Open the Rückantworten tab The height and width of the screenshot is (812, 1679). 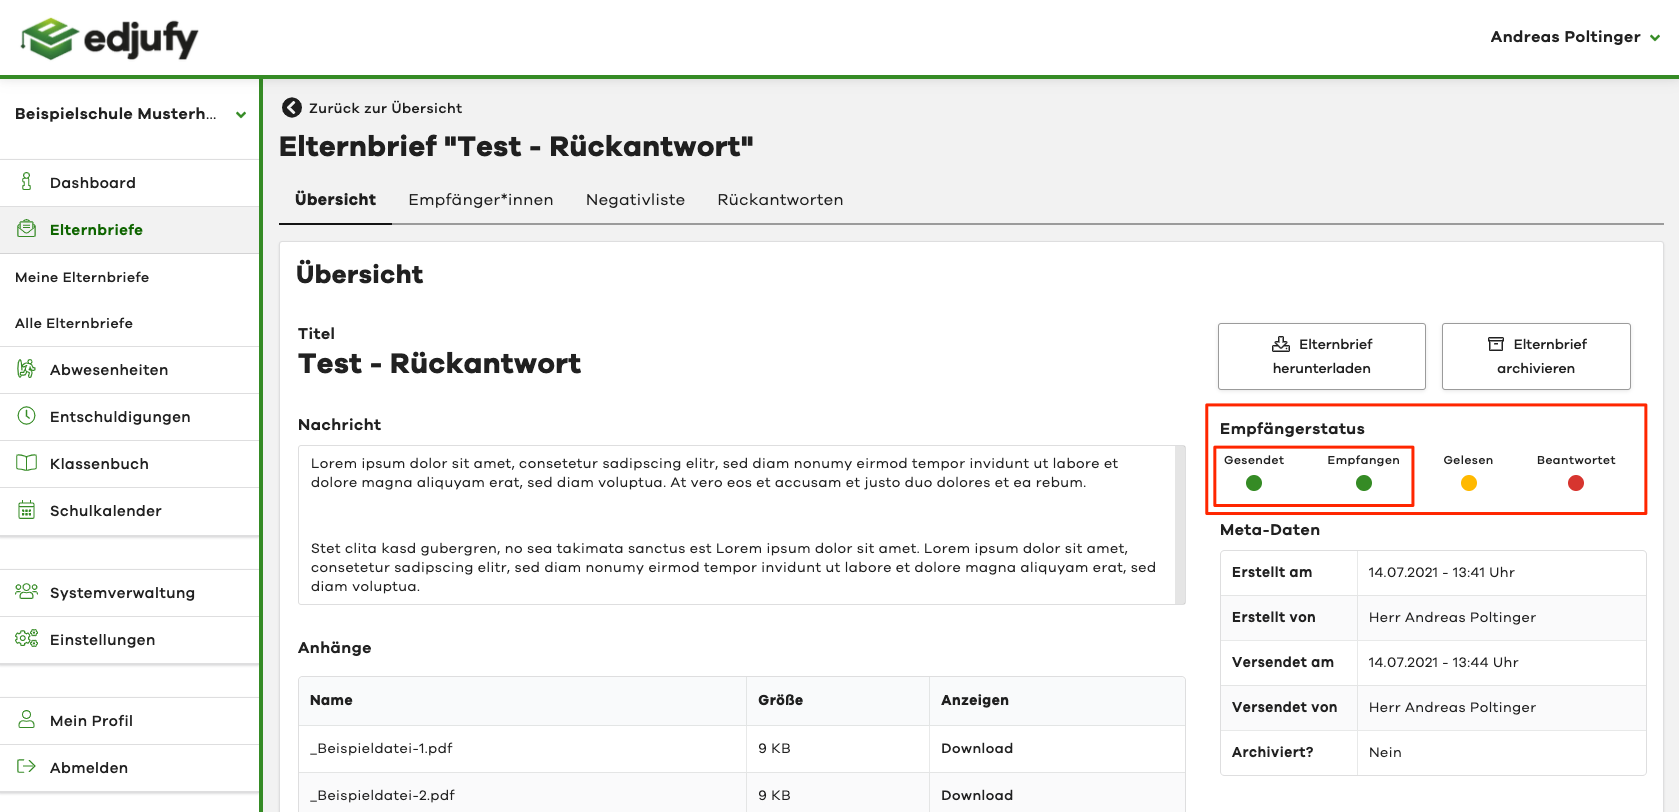[x=780, y=200]
